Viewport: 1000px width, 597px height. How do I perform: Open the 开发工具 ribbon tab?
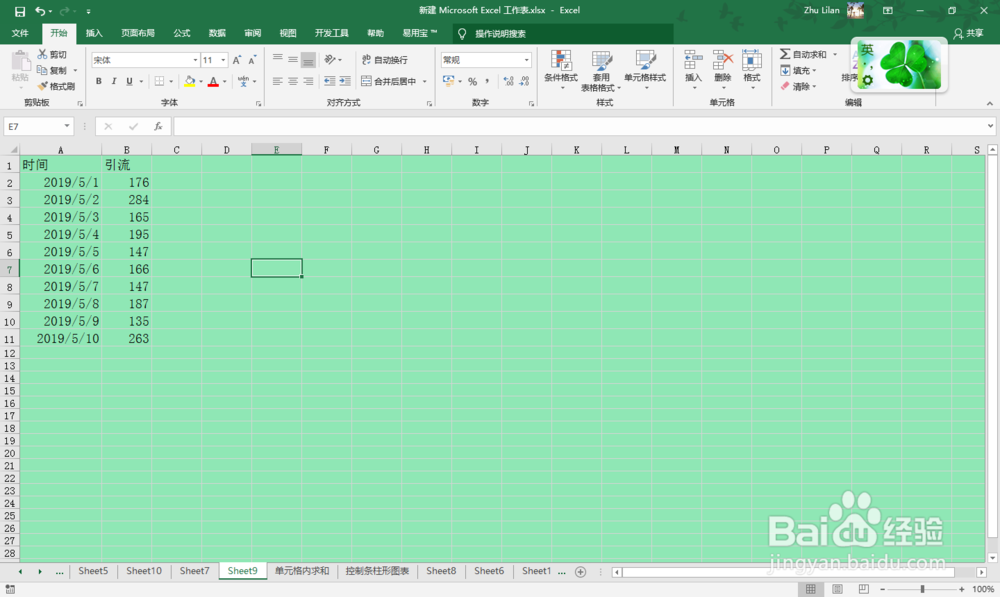[331, 32]
